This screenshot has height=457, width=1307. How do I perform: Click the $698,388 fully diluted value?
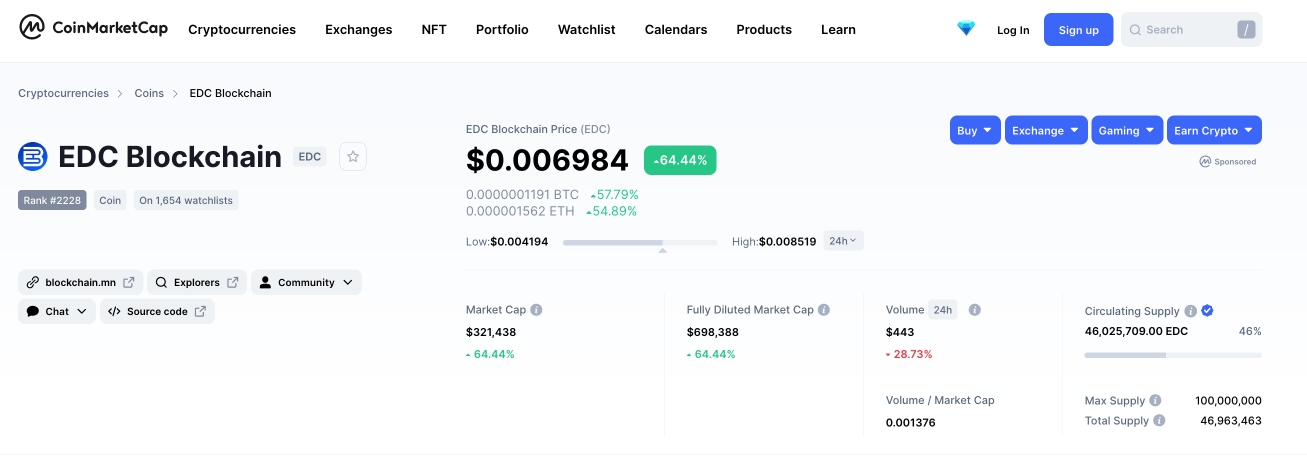[x=713, y=332]
